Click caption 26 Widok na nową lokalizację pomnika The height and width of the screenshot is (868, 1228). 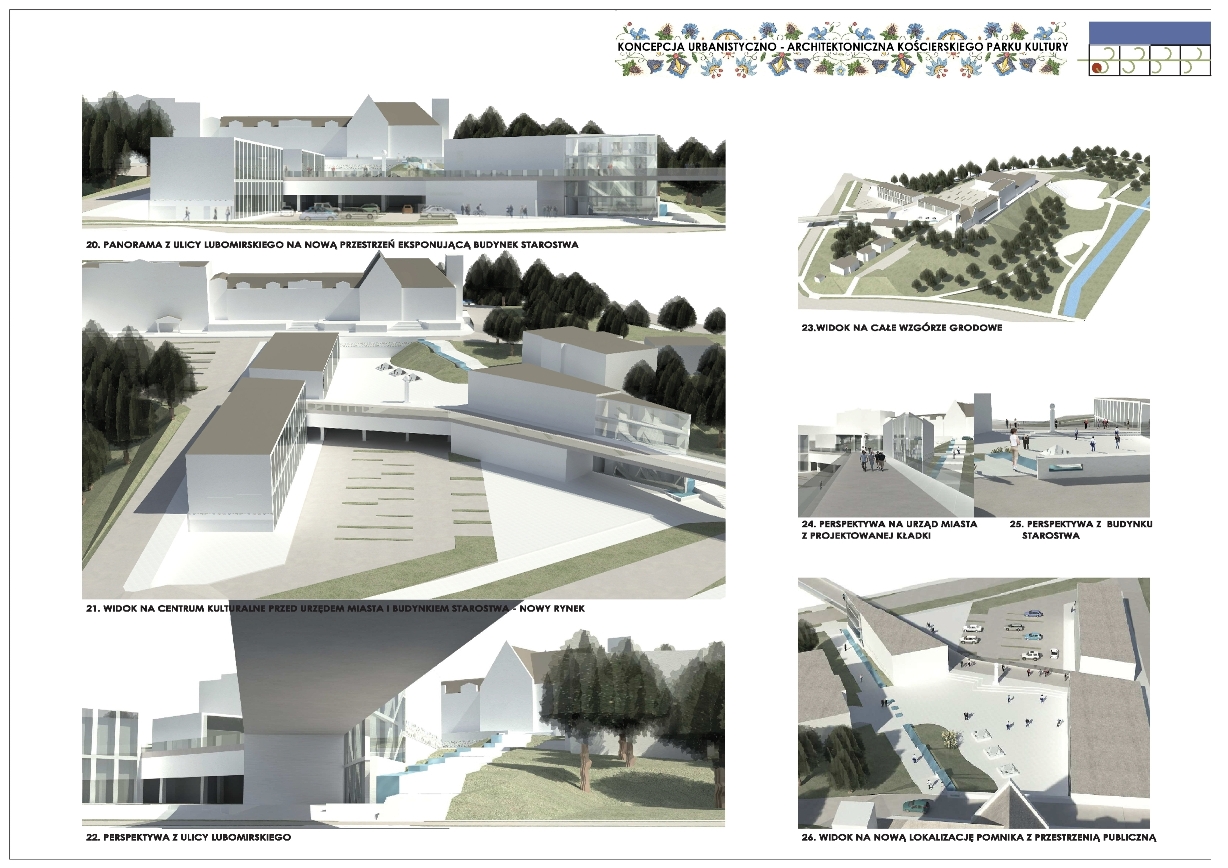pos(977,837)
